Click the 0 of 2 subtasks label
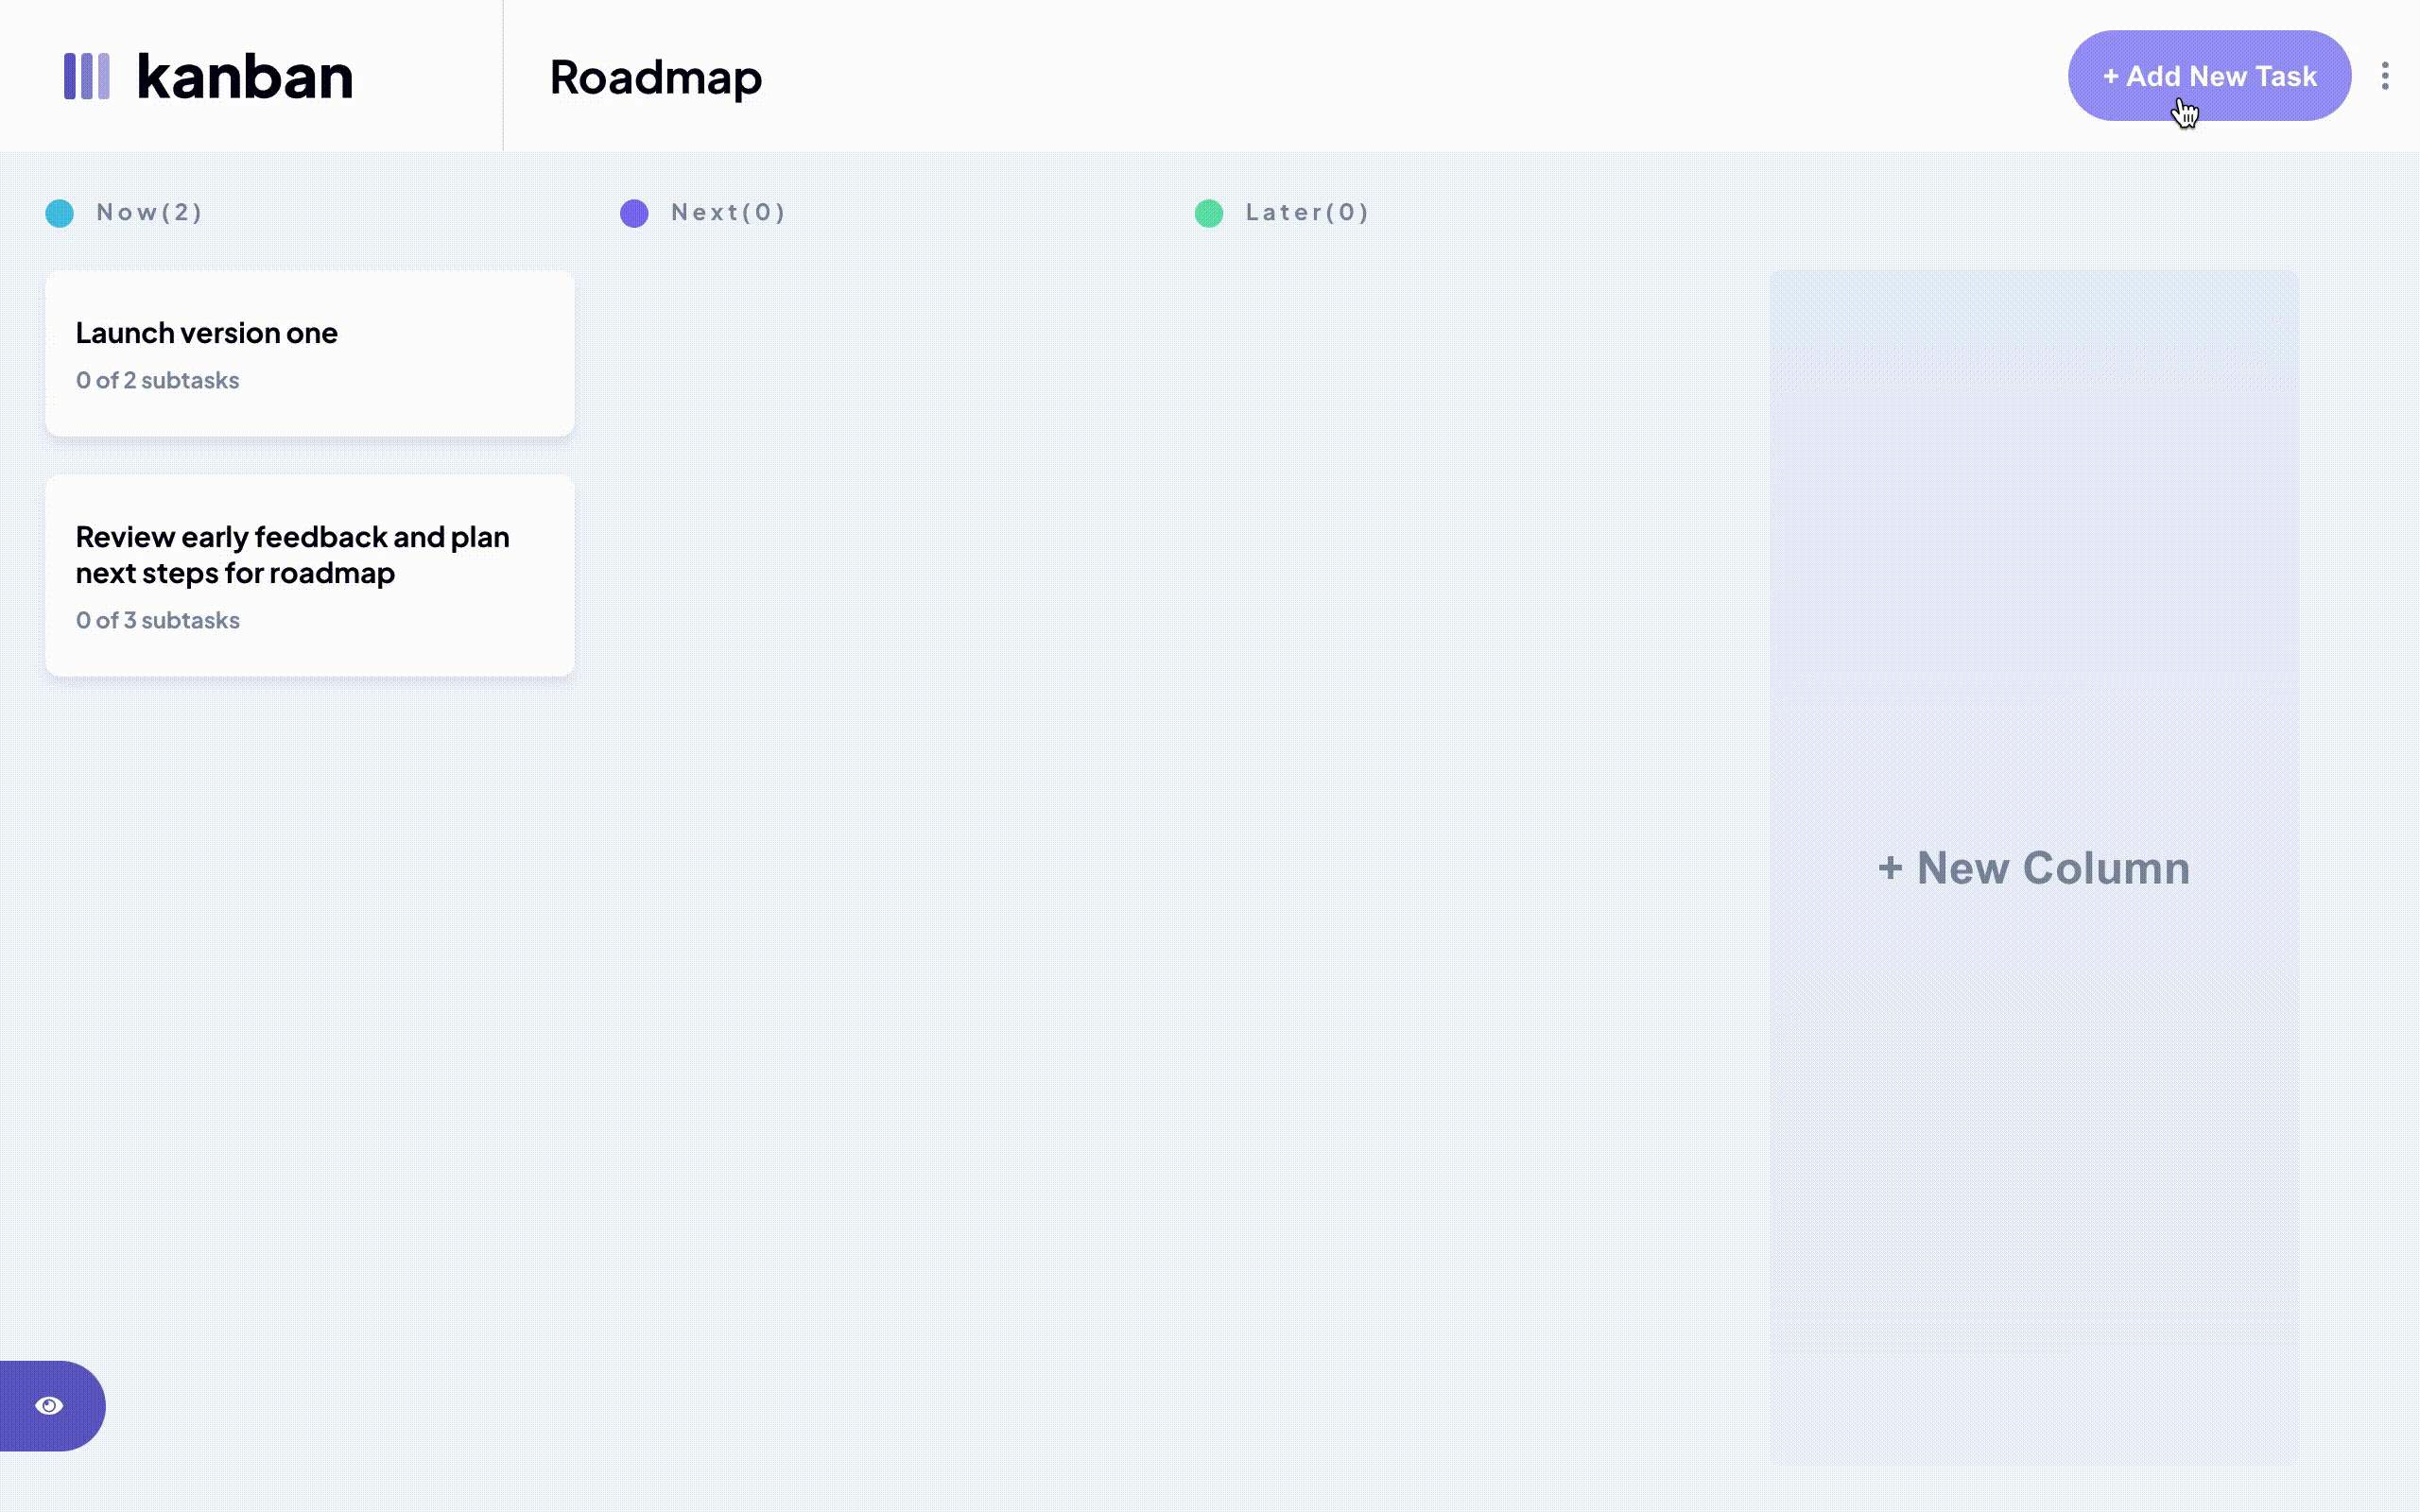Screen dimensions: 2420x1512 tap(157, 380)
